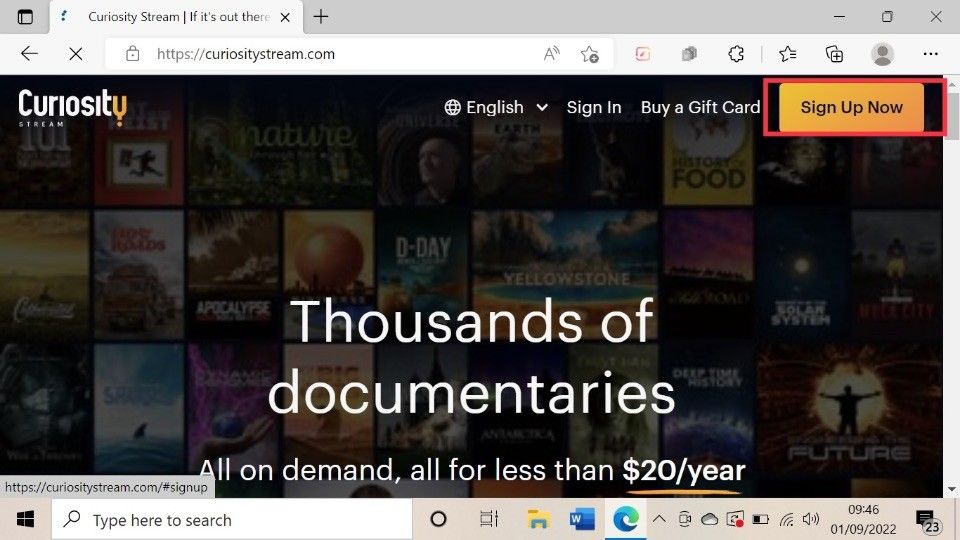The image size is (960, 540).
Task: Open a new browser tab
Action: pyautogui.click(x=321, y=17)
